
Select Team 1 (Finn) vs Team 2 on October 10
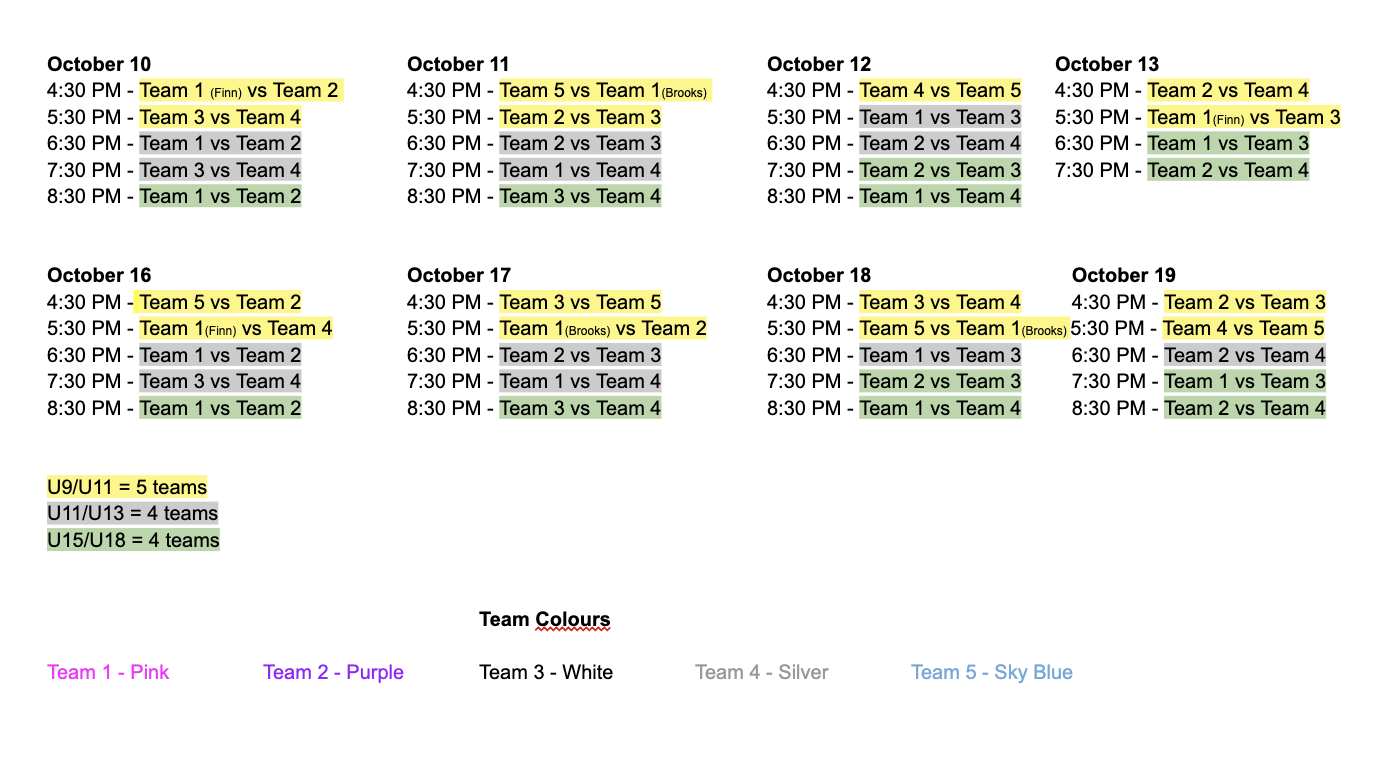click(241, 91)
